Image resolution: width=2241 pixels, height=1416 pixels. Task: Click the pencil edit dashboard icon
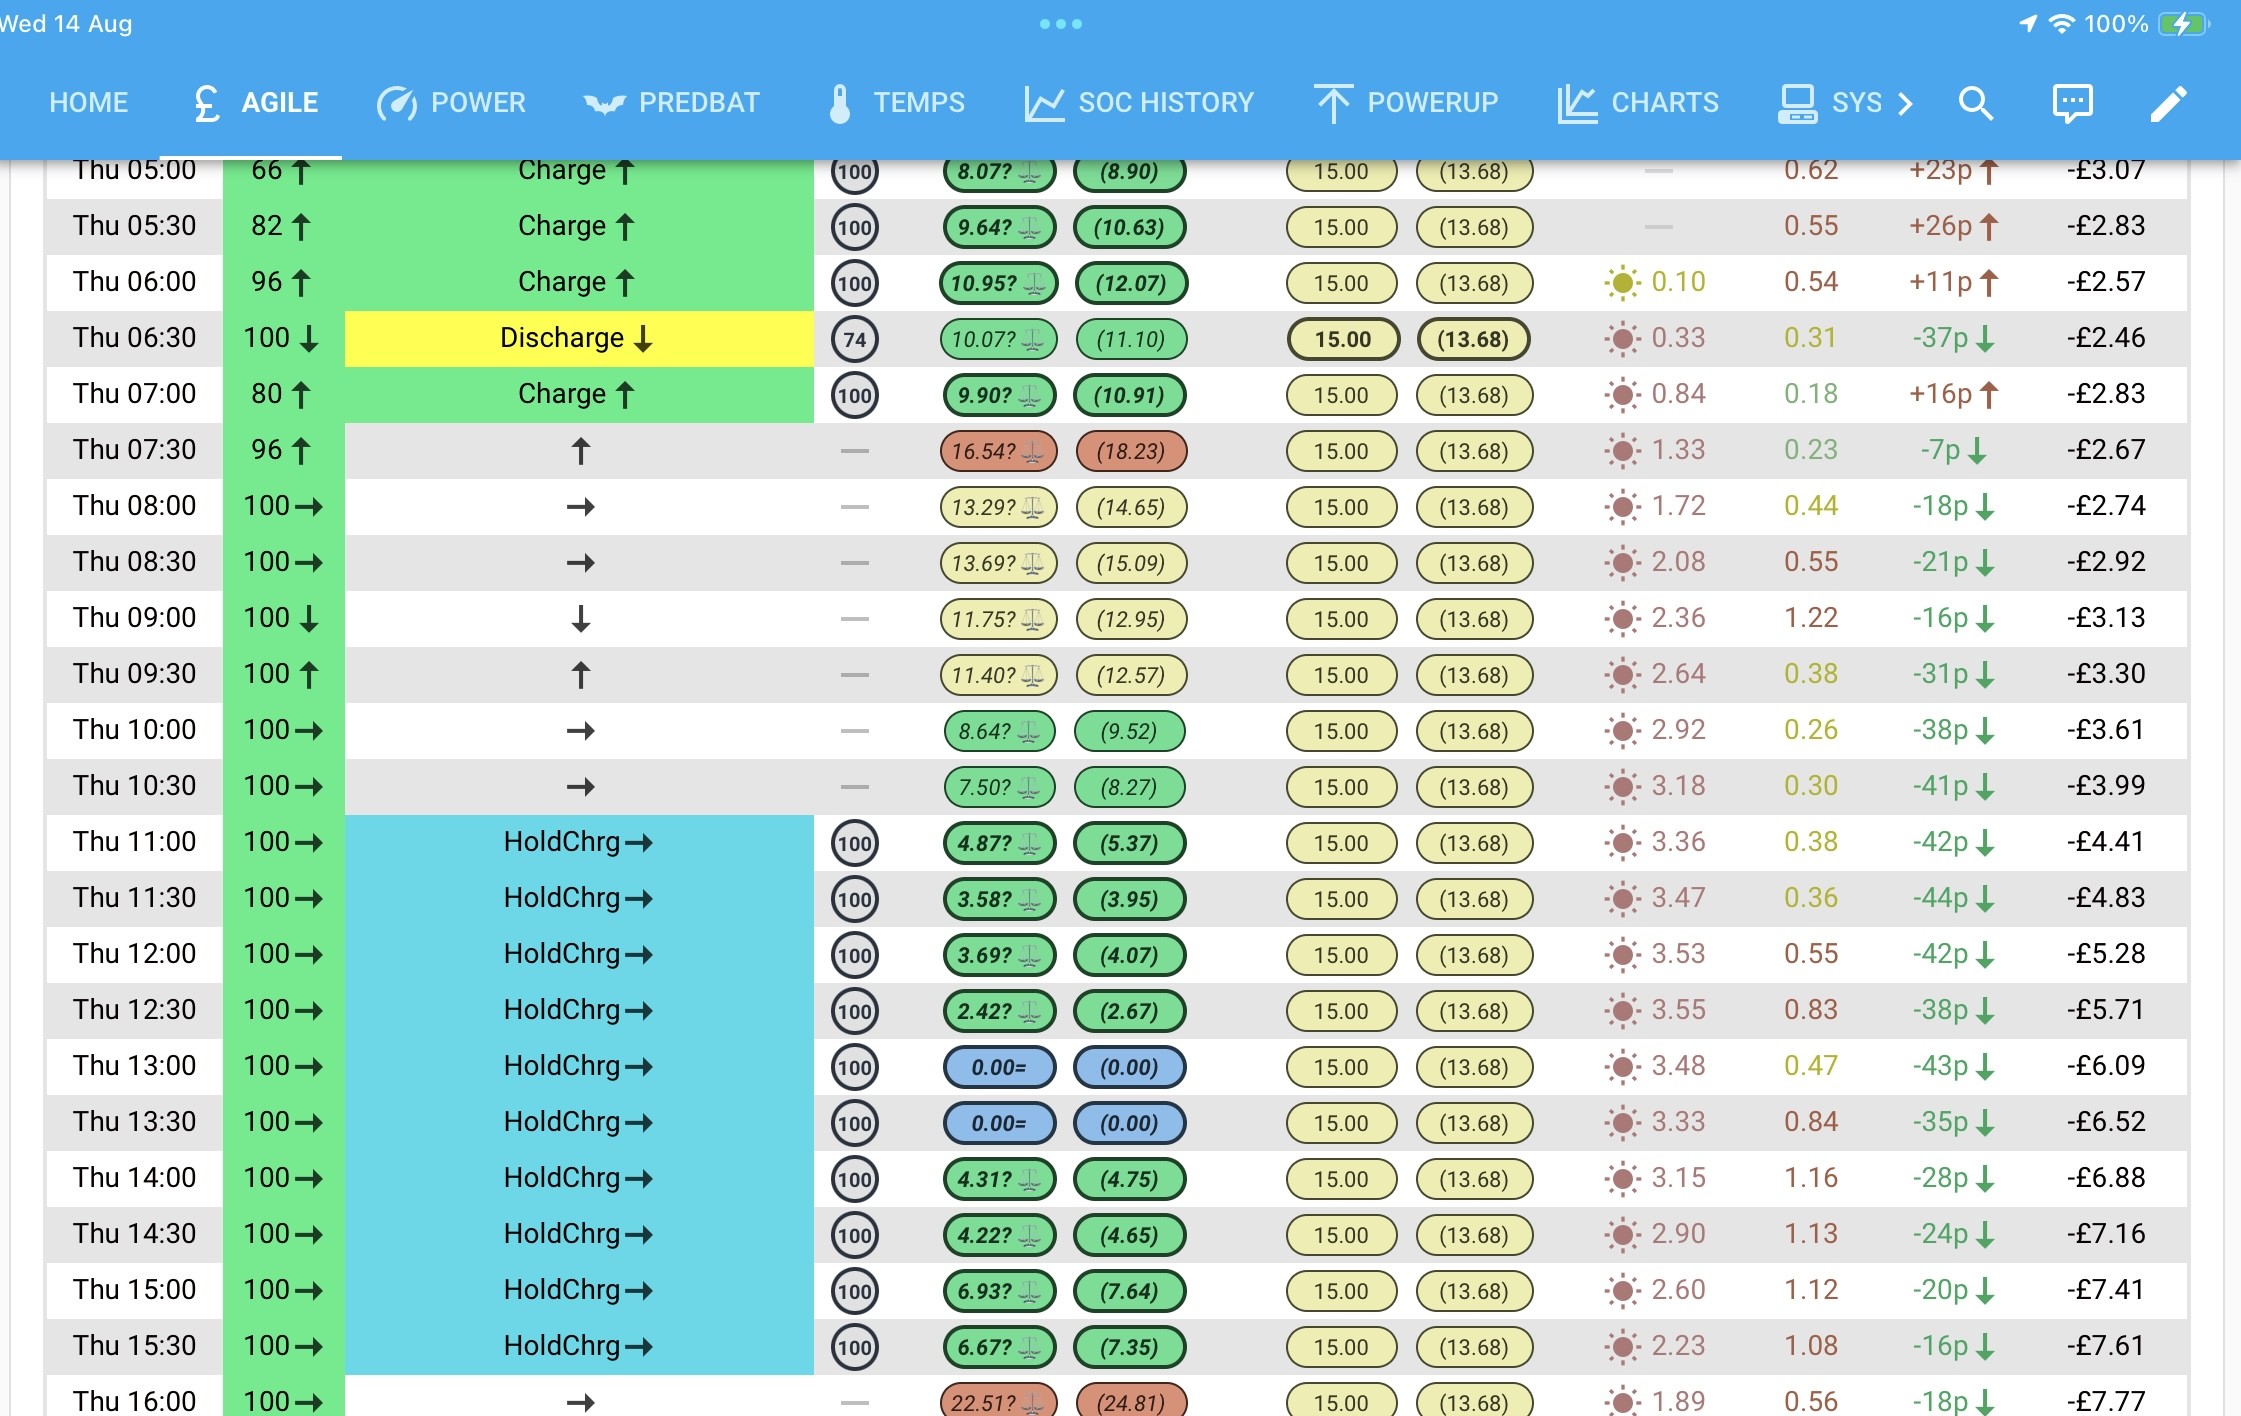[x=2168, y=103]
